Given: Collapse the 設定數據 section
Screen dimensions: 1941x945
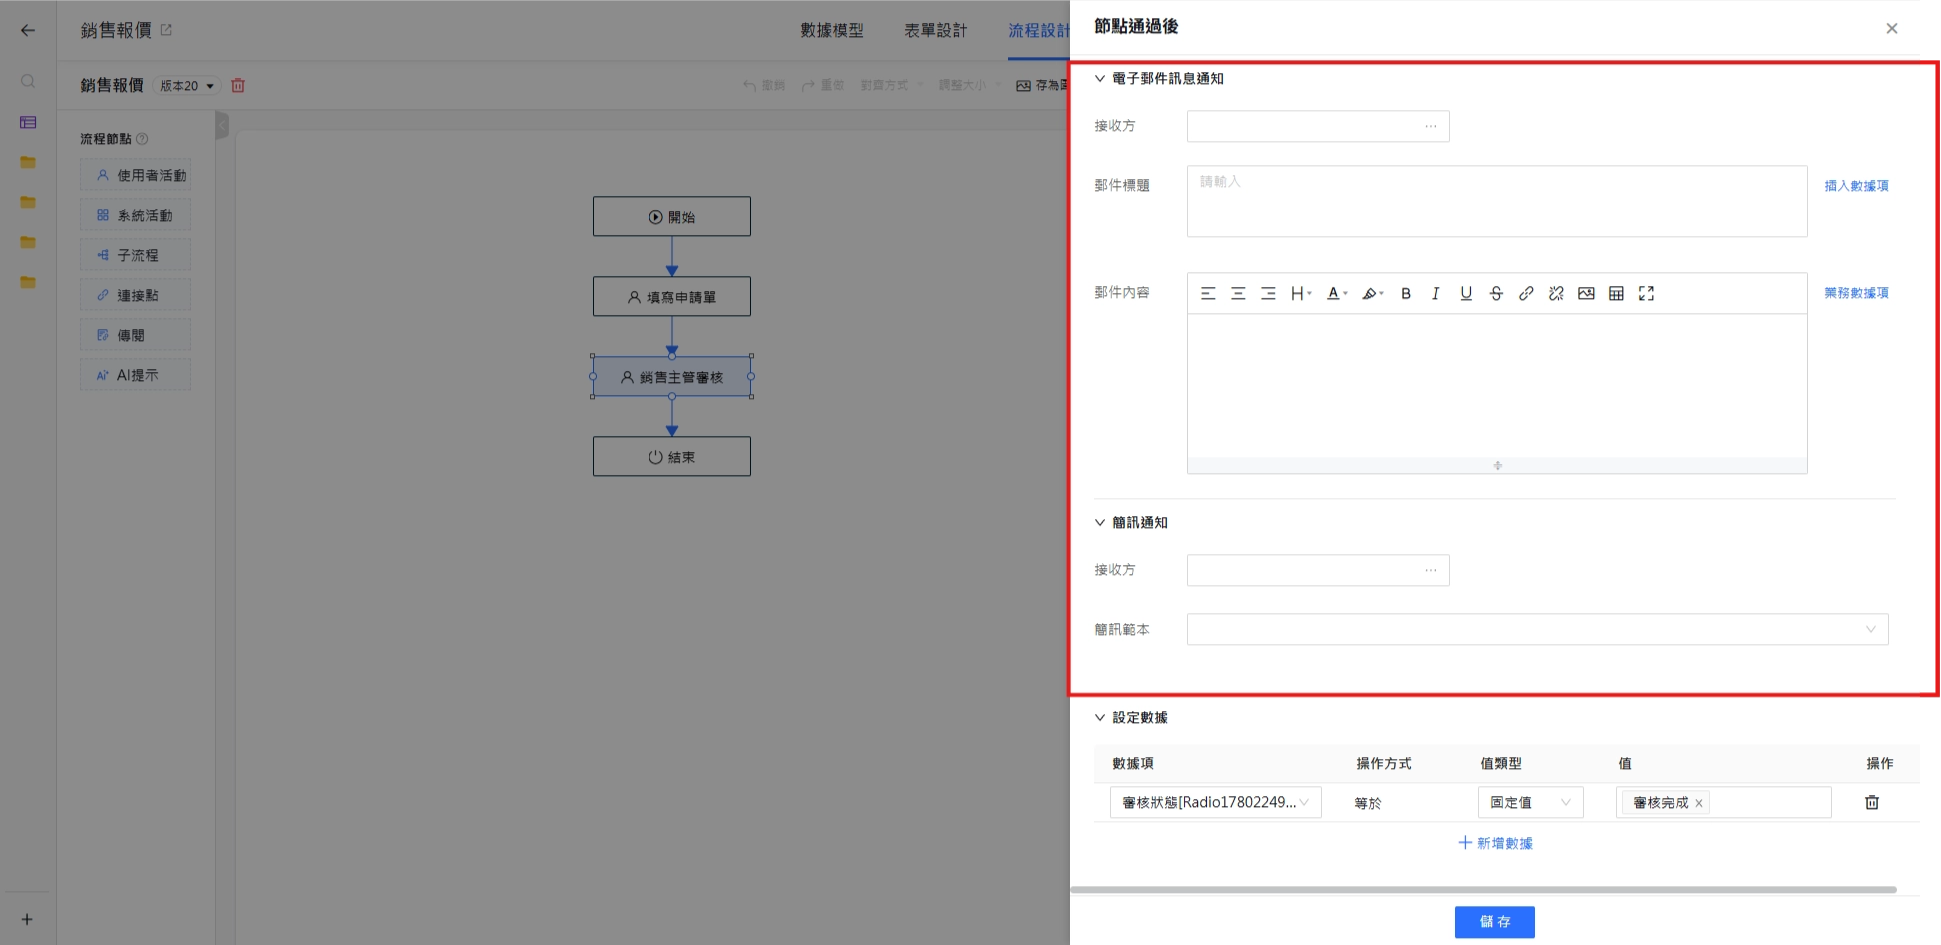Looking at the screenshot, I should [1100, 717].
